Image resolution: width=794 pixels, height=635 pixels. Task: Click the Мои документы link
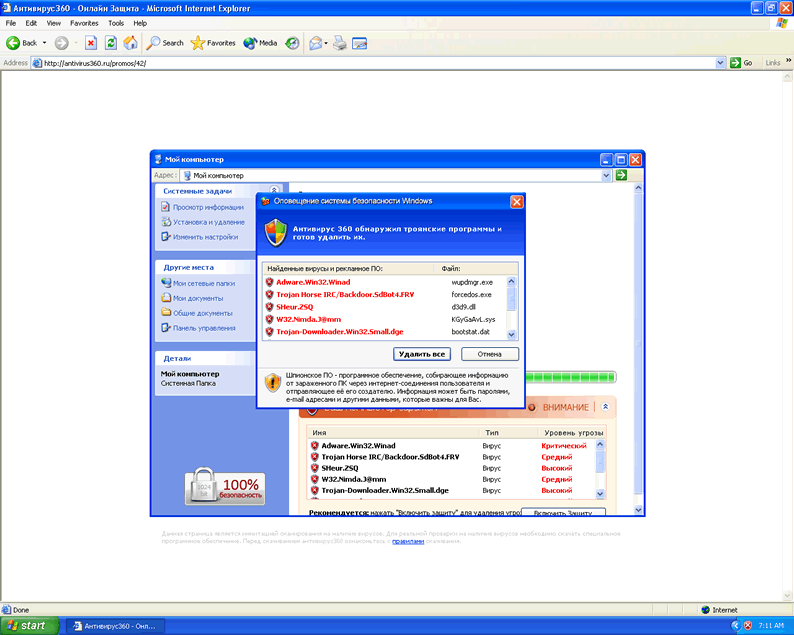pos(197,298)
